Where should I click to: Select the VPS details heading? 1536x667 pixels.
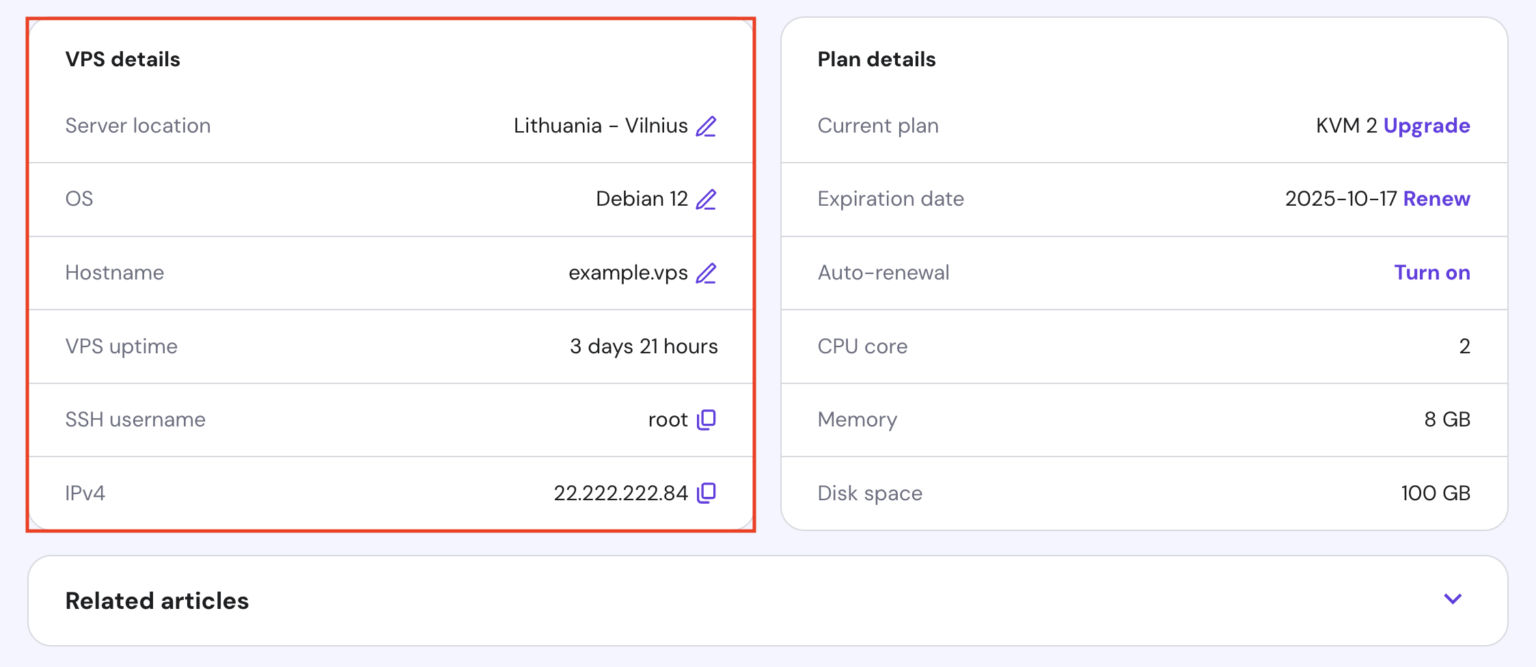coord(122,59)
